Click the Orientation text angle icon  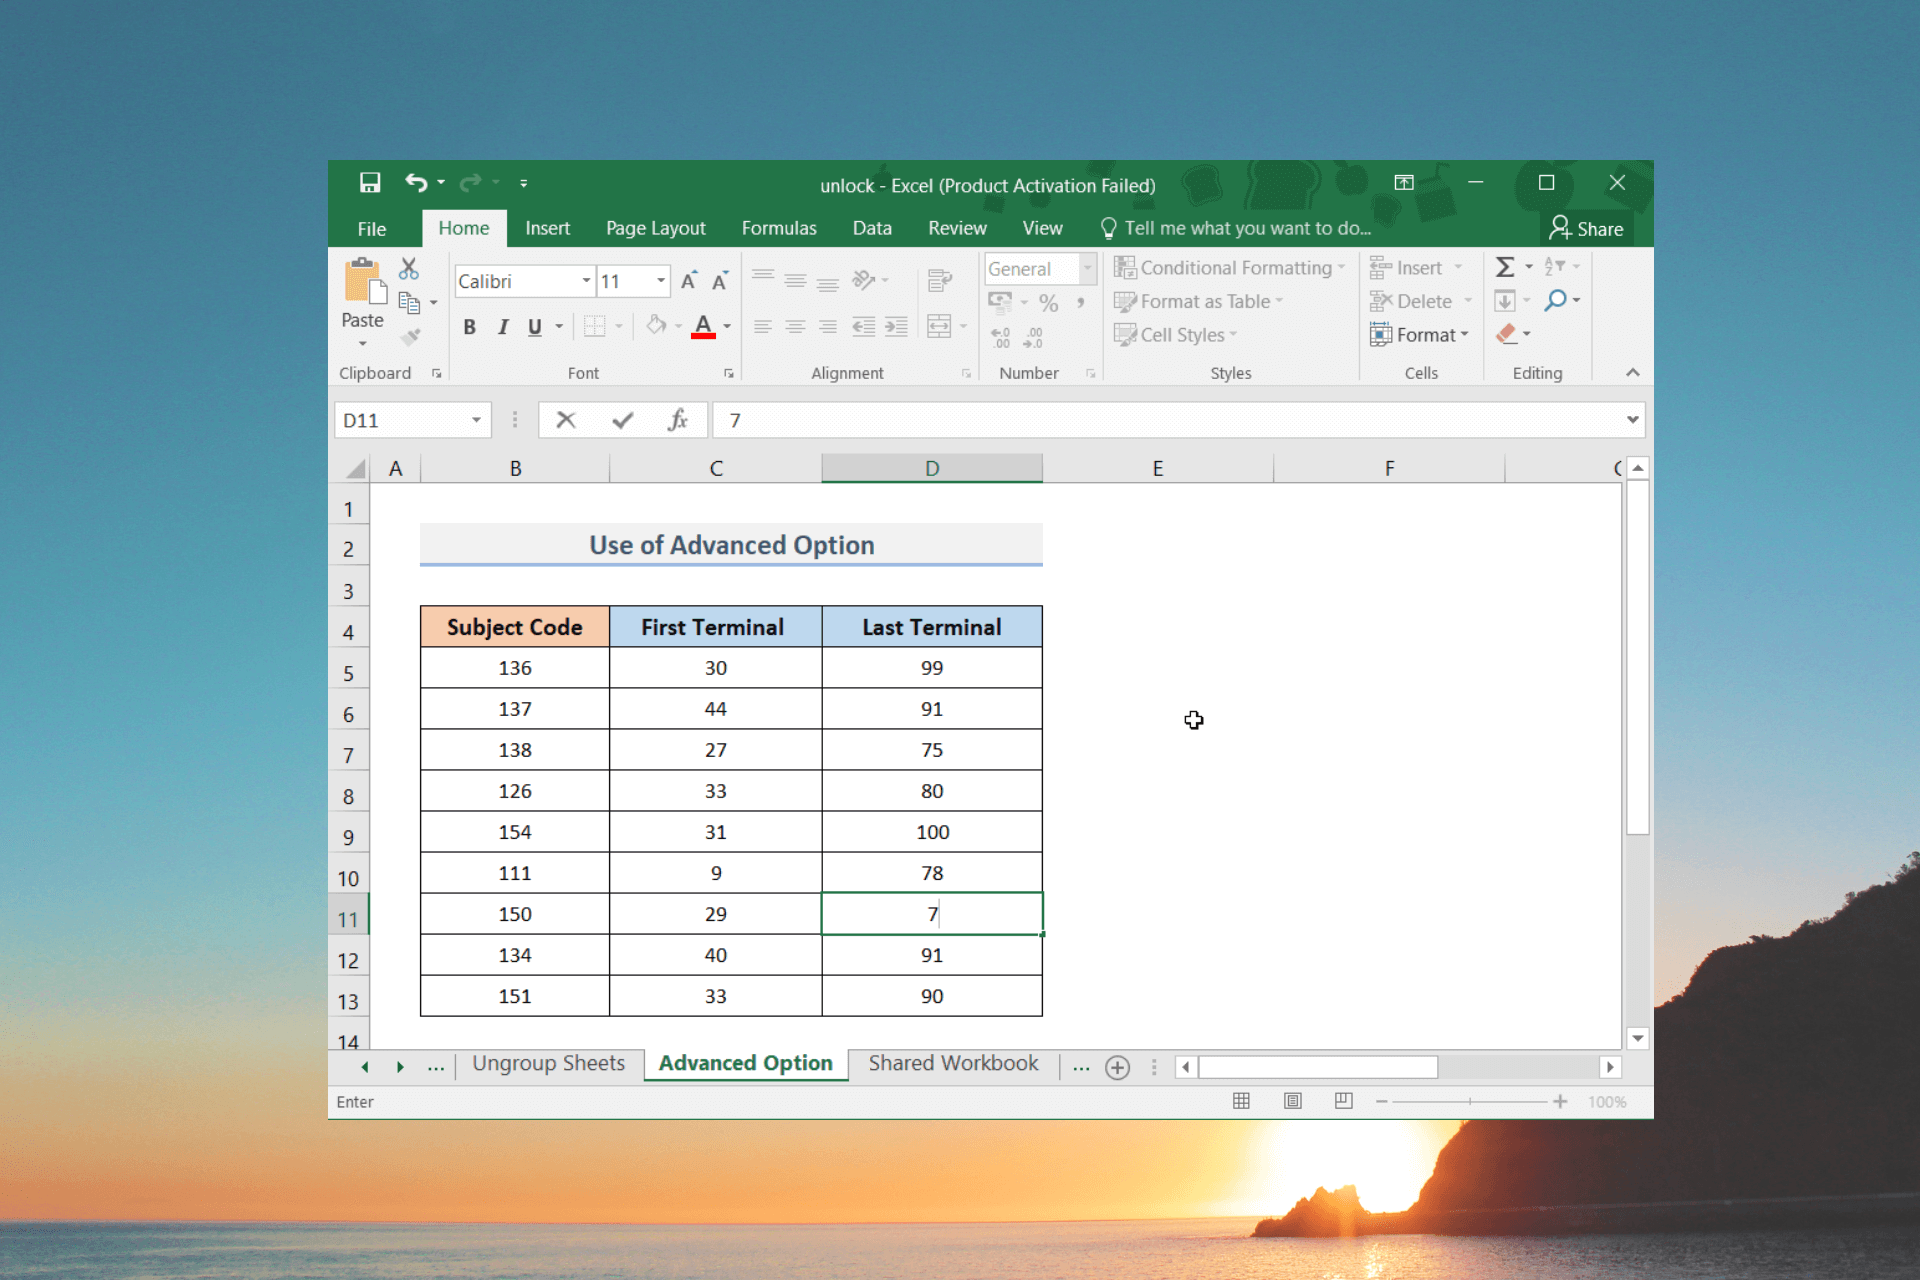point(863,280)
